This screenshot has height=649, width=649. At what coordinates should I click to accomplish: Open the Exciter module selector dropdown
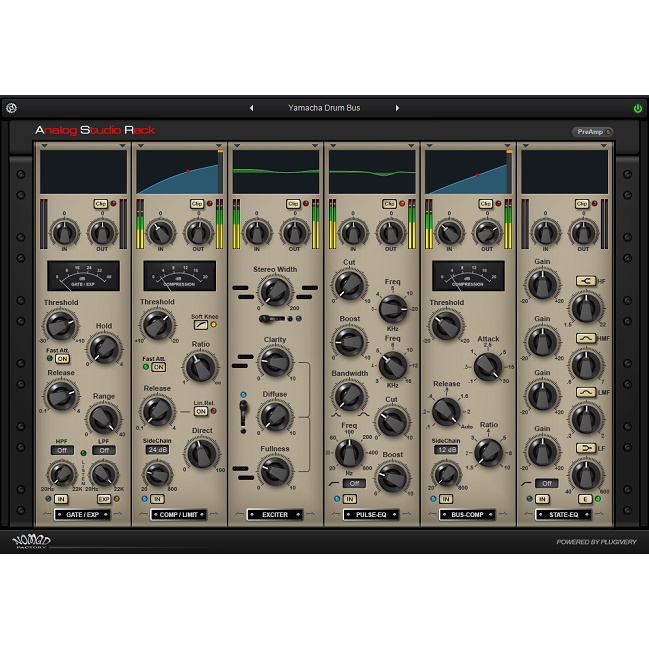275,515
